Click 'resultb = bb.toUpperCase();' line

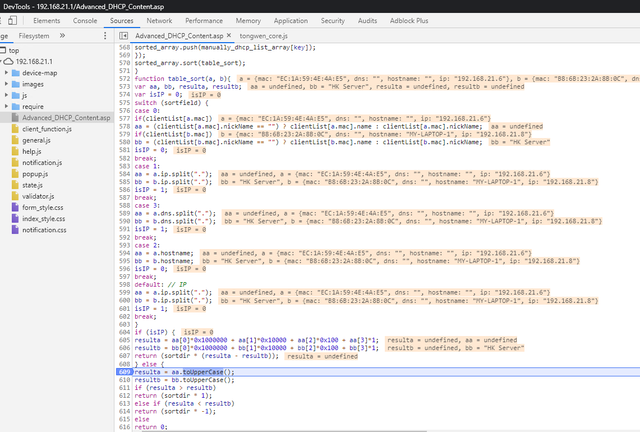[x=184, y=380]
